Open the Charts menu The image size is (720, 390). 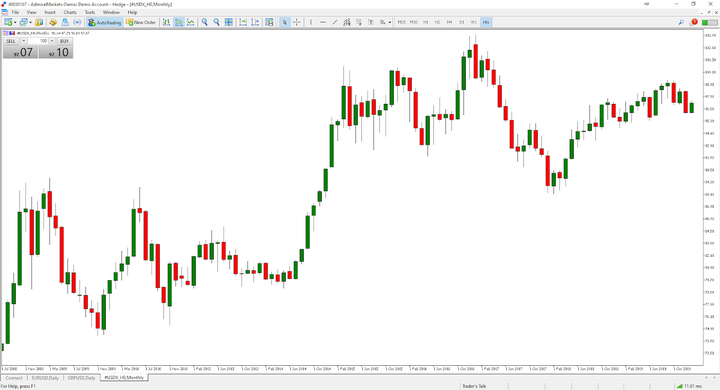click(70, 12)
